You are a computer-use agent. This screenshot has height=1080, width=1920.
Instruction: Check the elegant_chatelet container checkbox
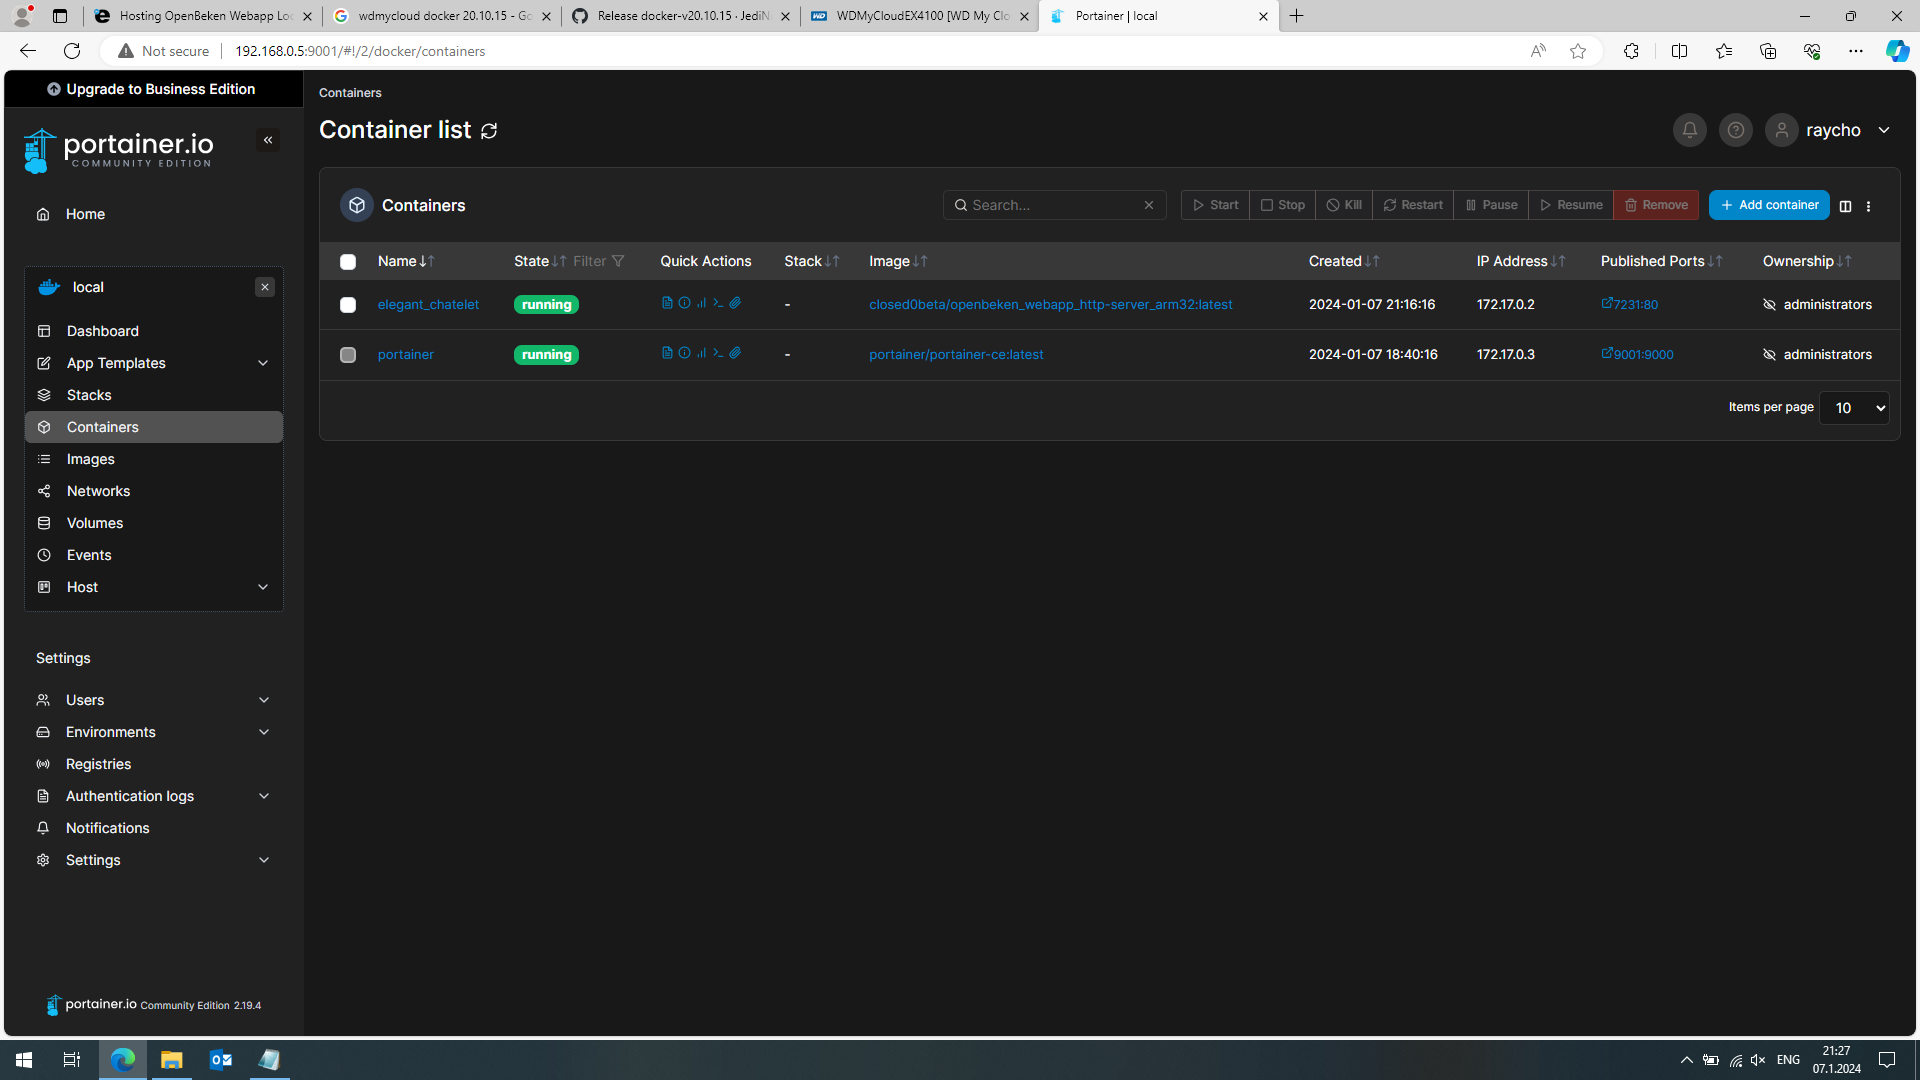(348, 305)
